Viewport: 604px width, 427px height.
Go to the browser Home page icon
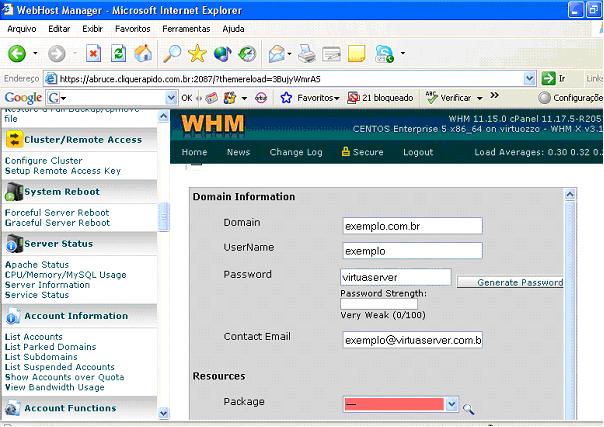(x=143, y=54)
